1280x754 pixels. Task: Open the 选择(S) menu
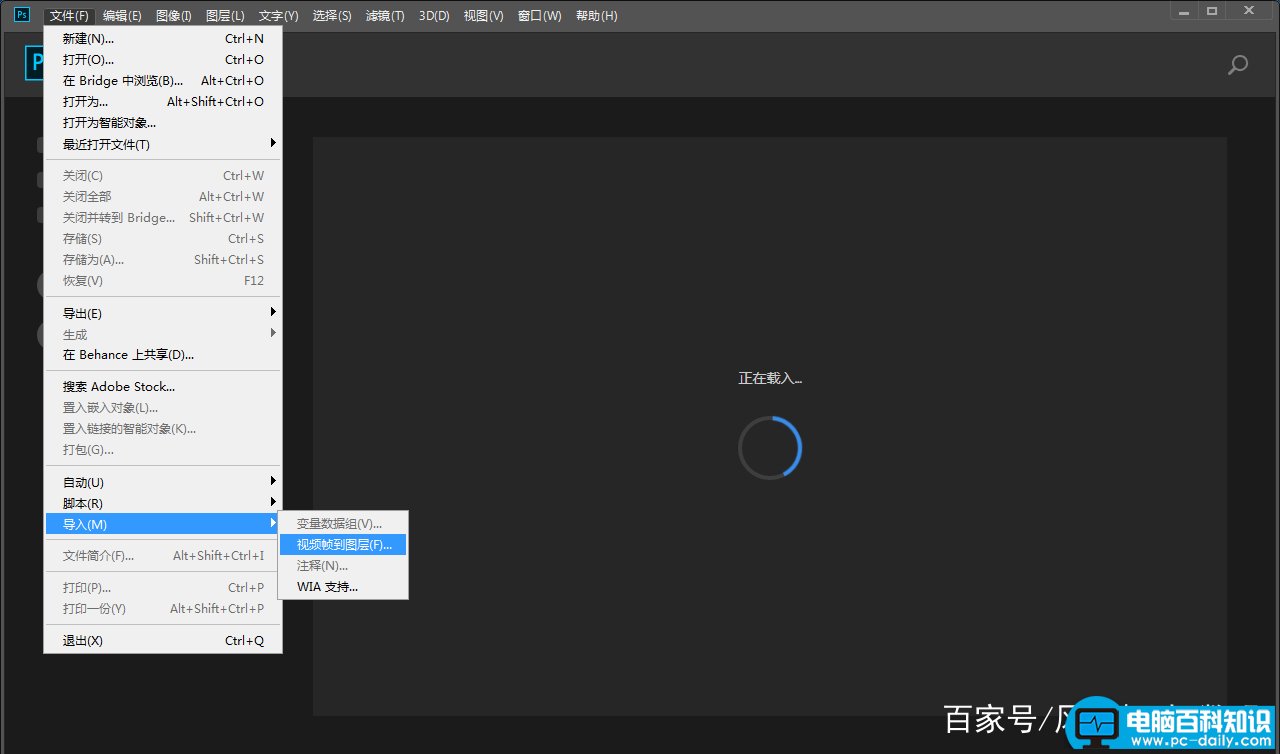tap(332, 16)
